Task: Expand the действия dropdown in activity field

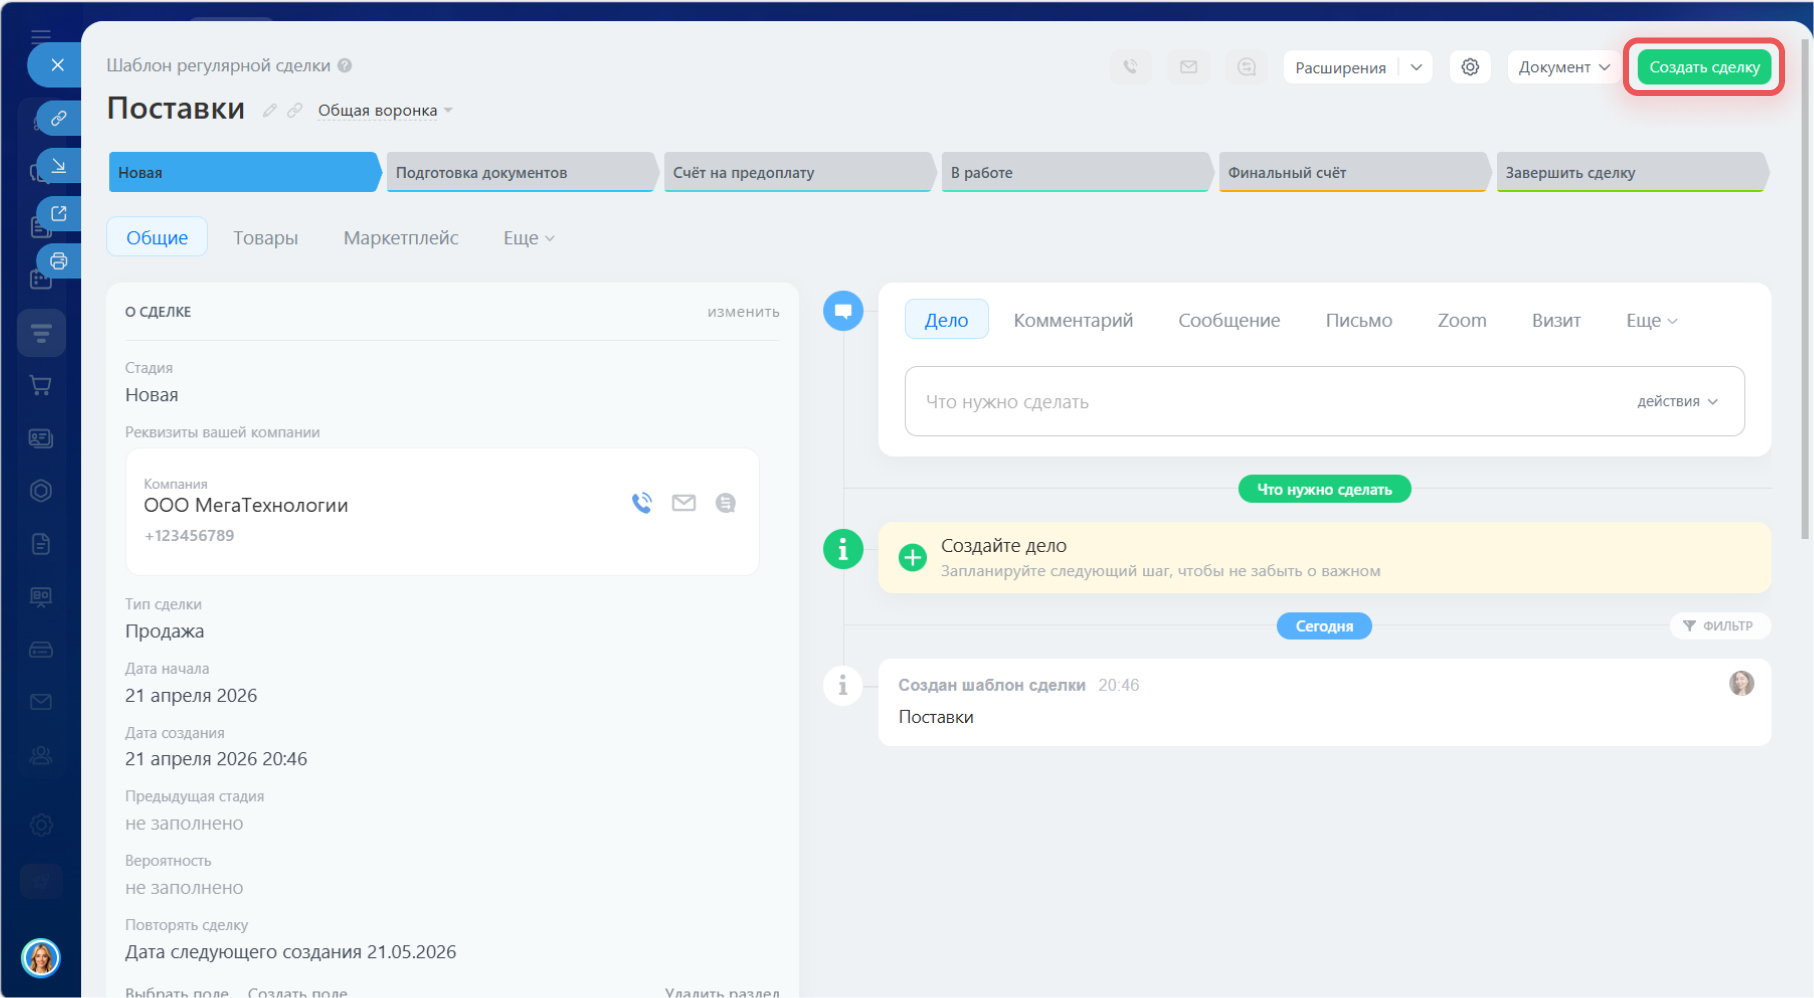Action: point(1676,401)
